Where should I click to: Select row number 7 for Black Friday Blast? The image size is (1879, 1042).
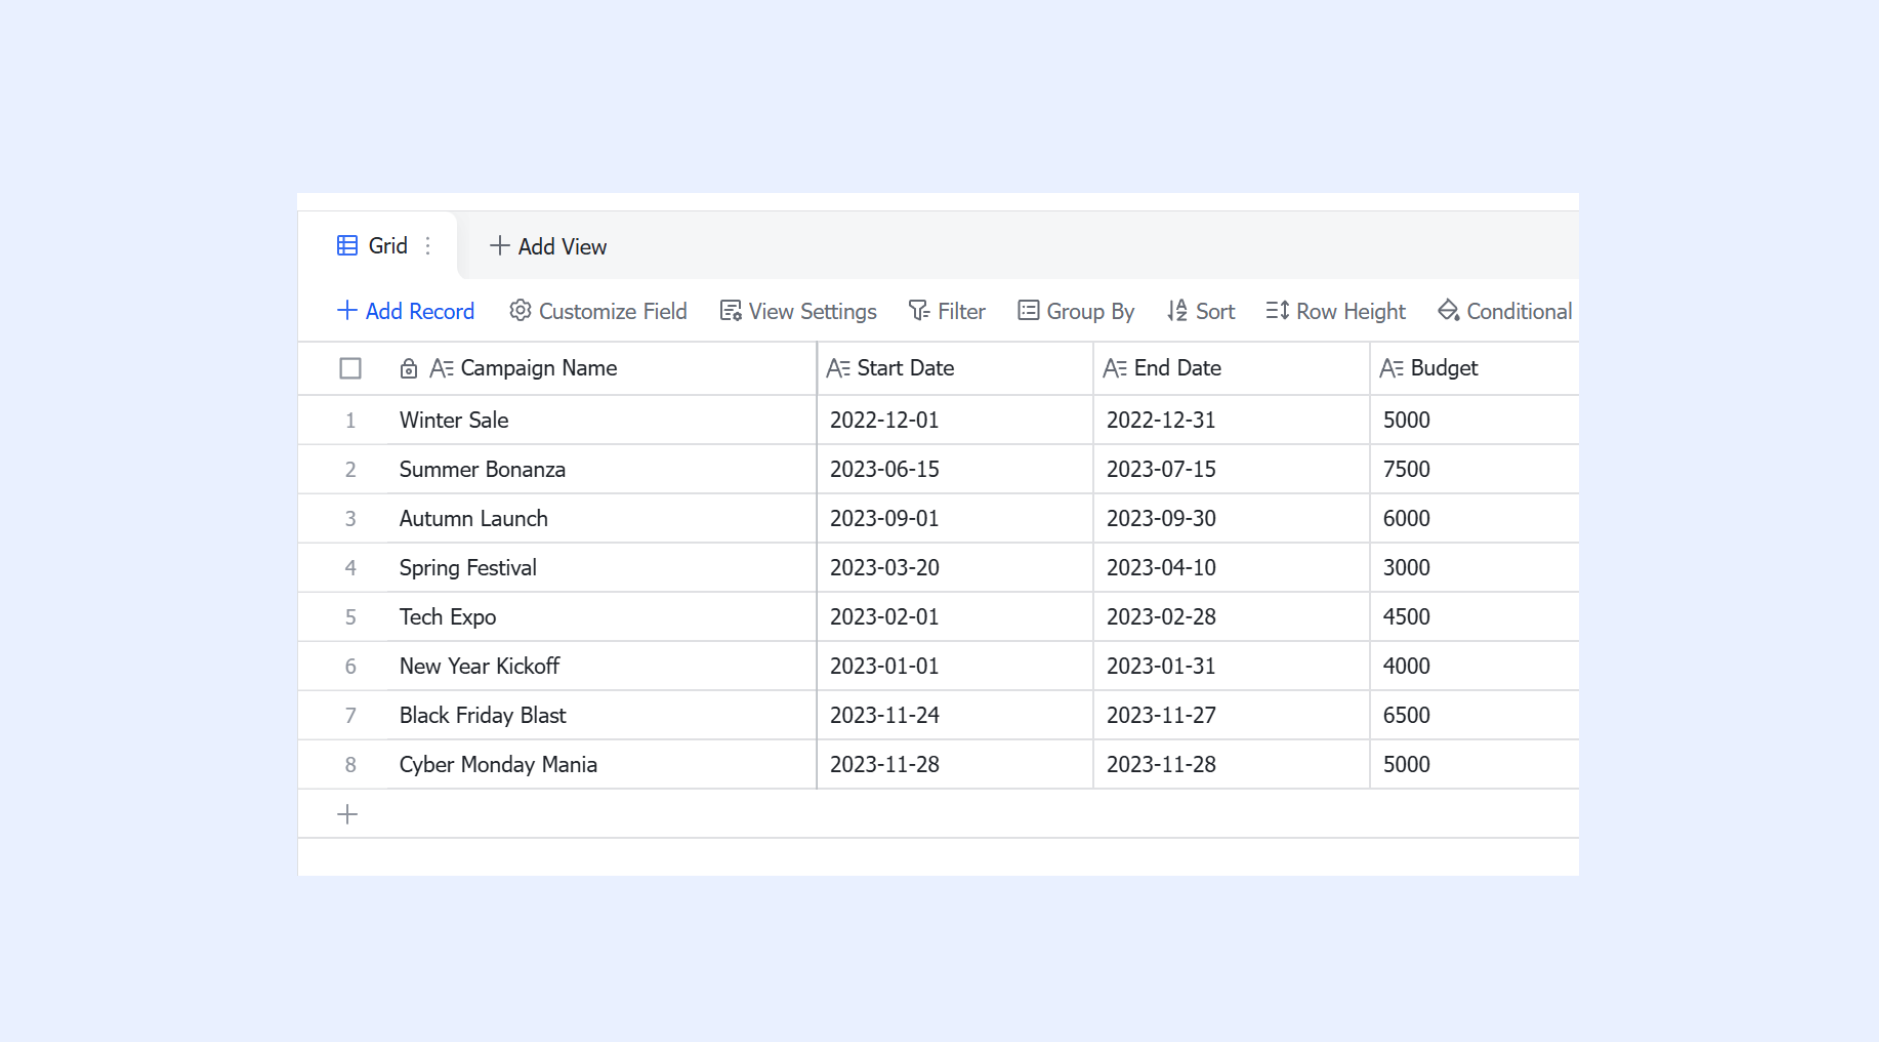pyautogui.click(x=350, y=715)
